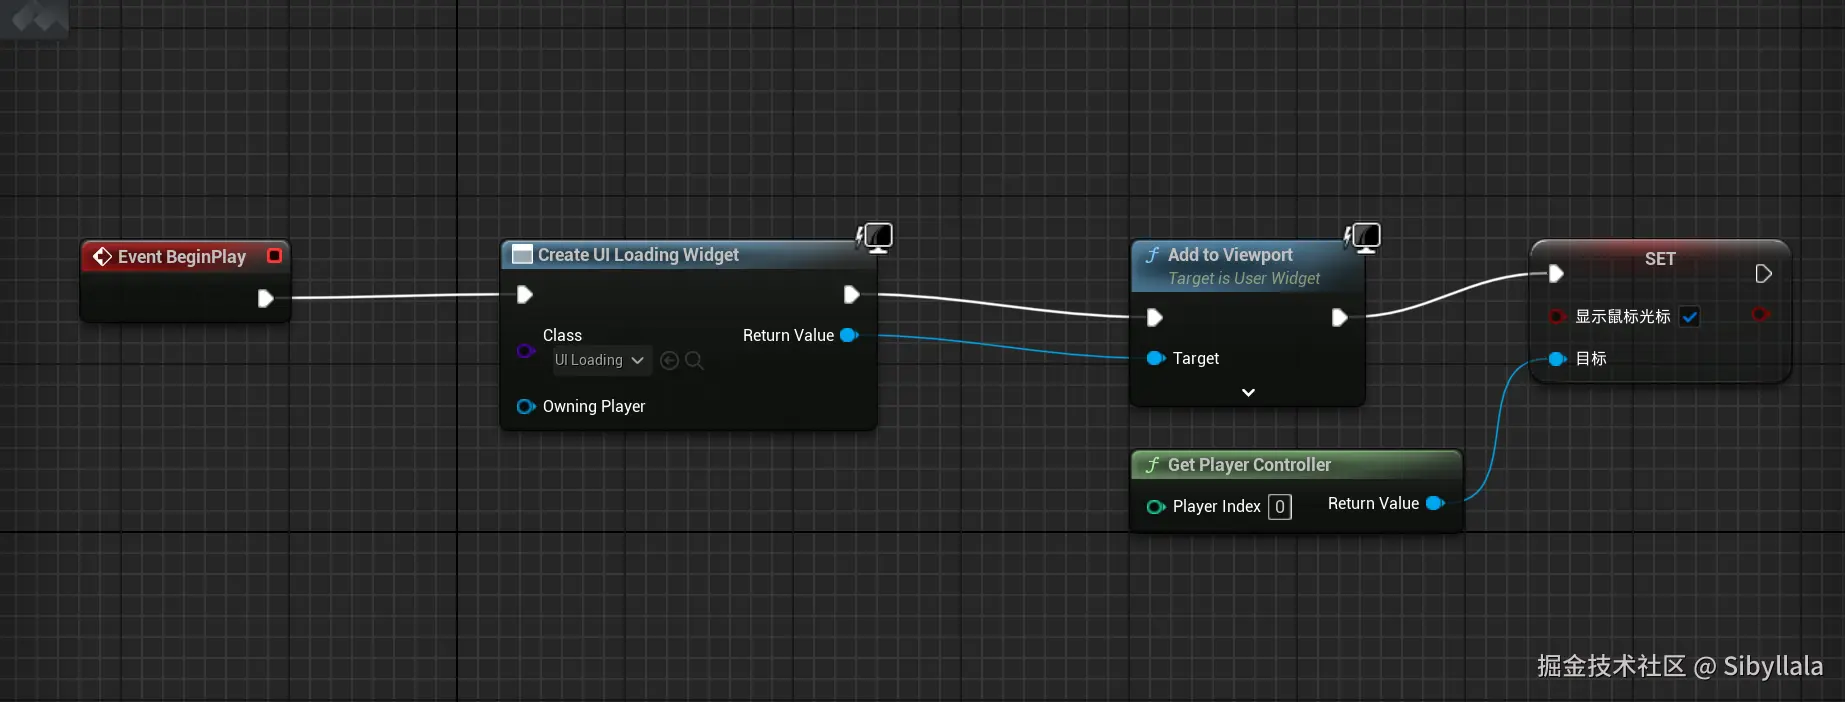Select the SET node title
The height and width of the screenshot is (702, 1845).
[1660, 259]
